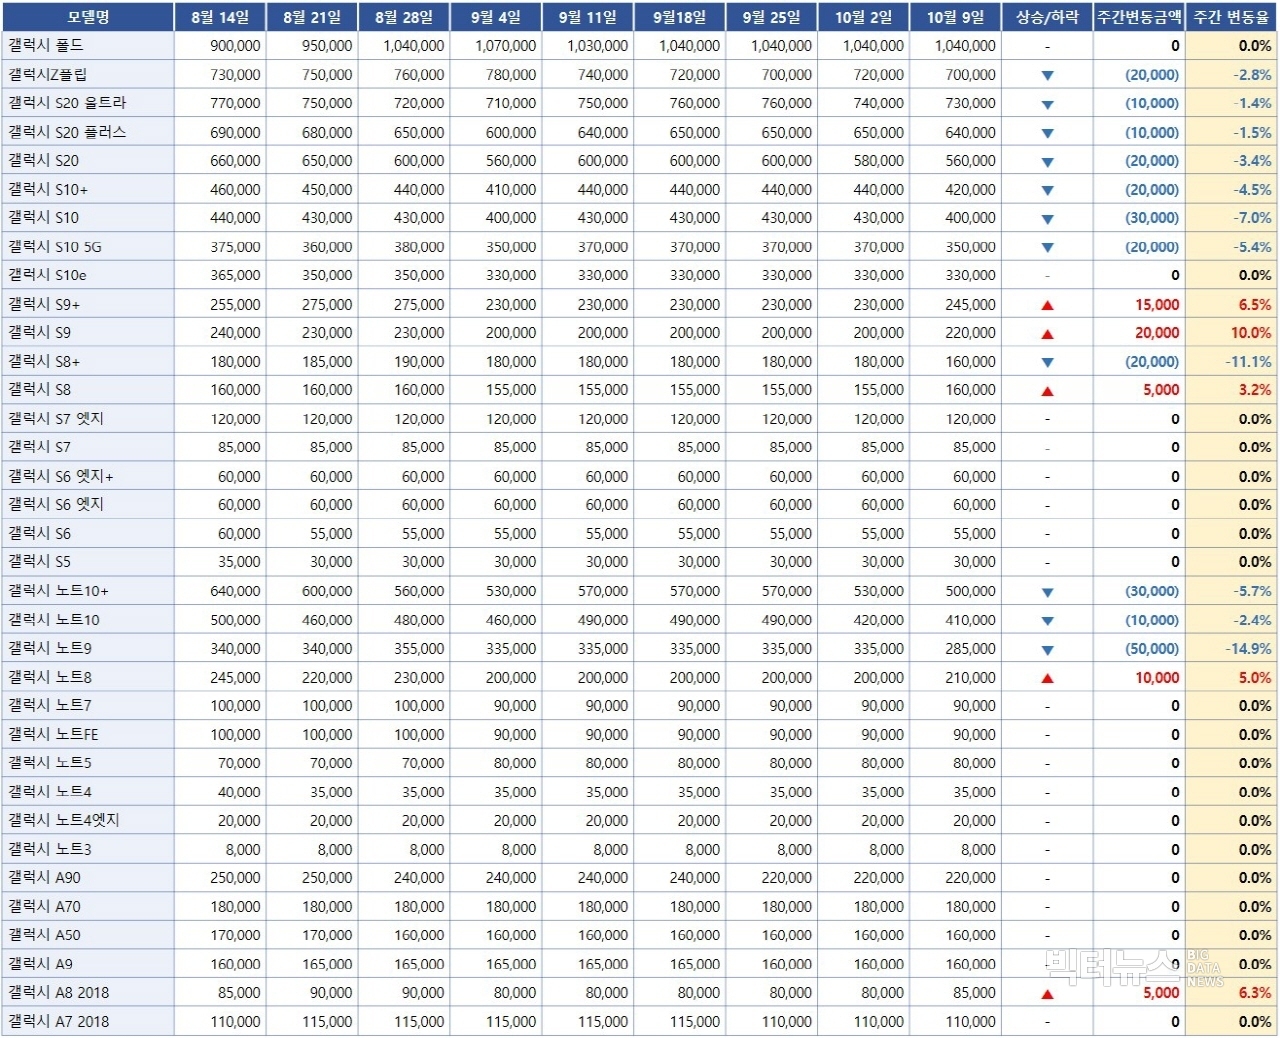
Task: Click the -7.0% change rate for 갤럭시 S10
Action: (x=1252, y=218)
